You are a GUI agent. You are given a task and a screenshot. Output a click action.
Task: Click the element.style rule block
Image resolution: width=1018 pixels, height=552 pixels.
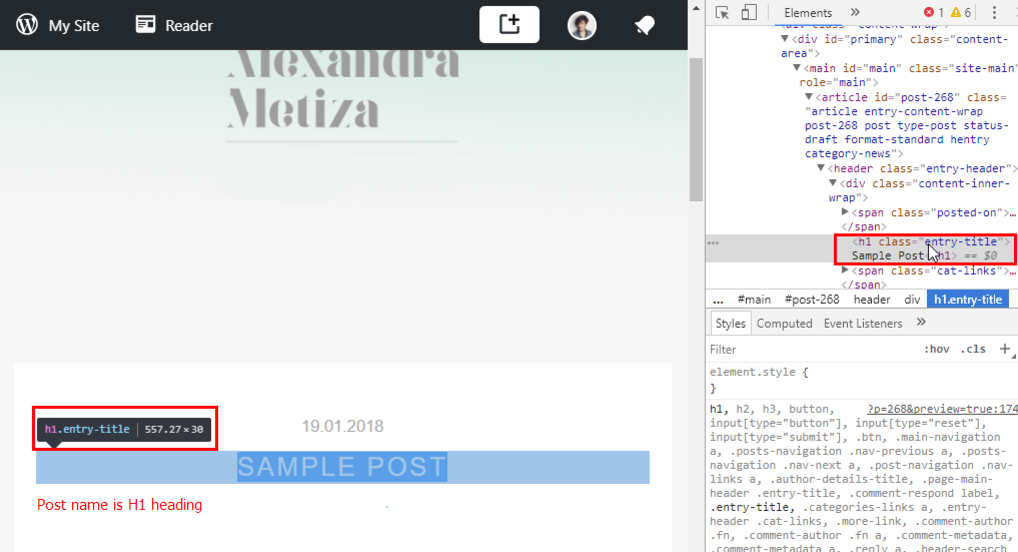point(862,380)
